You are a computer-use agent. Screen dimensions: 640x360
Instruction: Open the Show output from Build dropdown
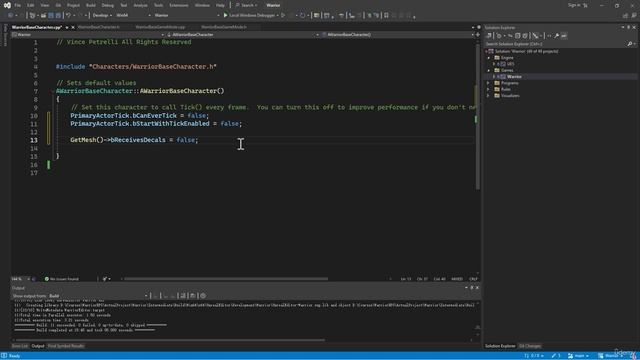(98, 296)
